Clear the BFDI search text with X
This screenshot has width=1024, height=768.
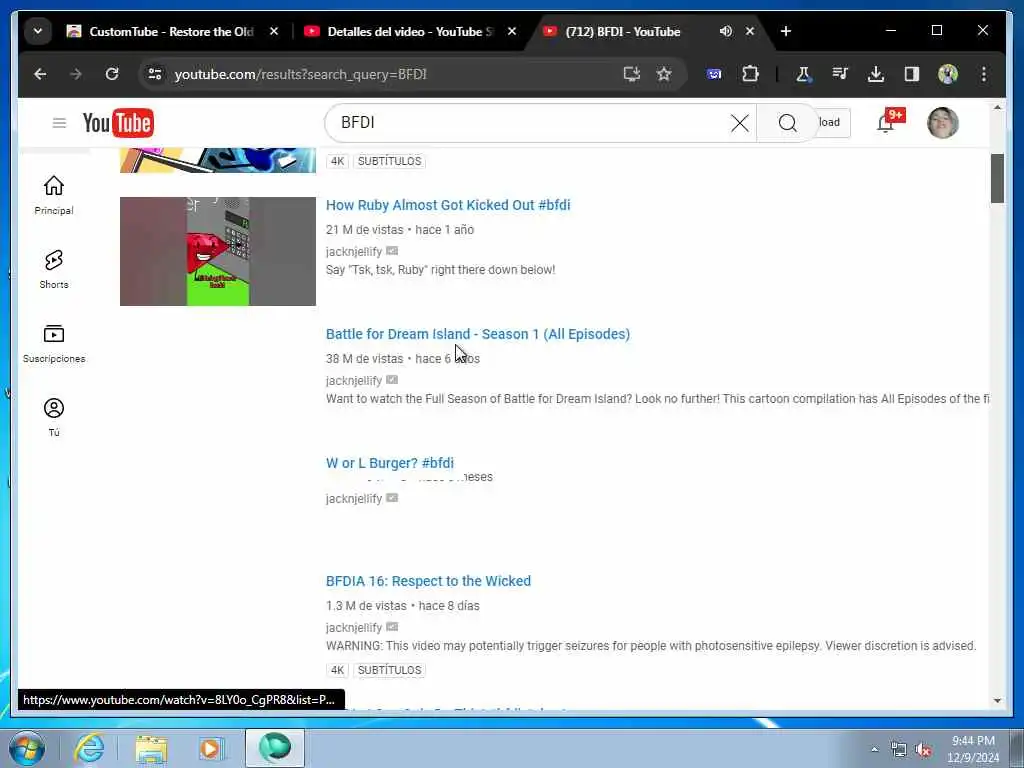739,123
